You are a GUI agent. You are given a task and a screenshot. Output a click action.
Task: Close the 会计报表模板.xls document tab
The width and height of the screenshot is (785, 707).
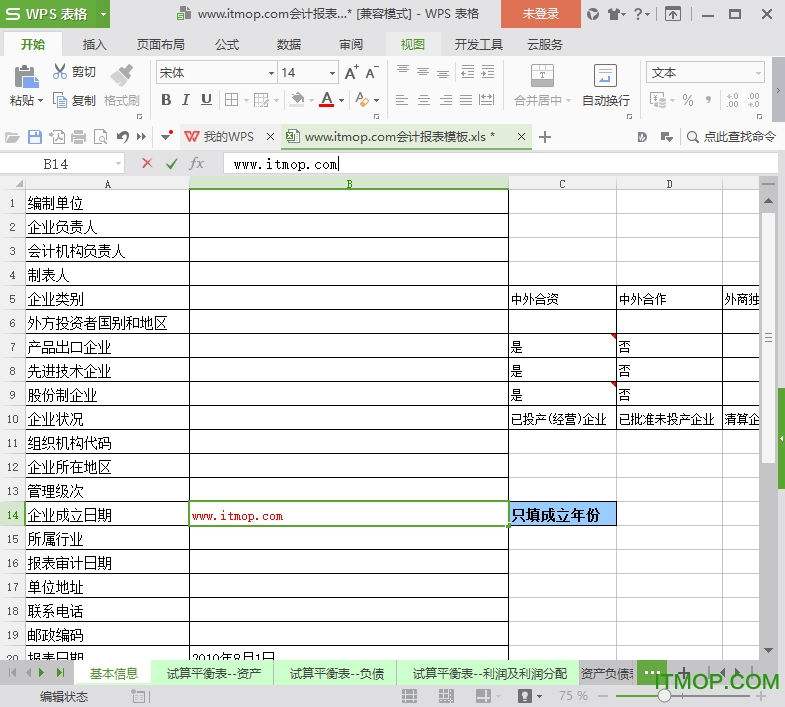(521, 136)
